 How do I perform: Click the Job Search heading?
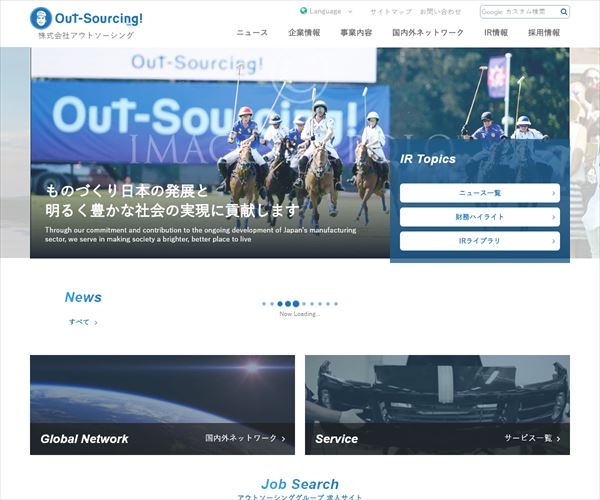click(x=300, y=484)
